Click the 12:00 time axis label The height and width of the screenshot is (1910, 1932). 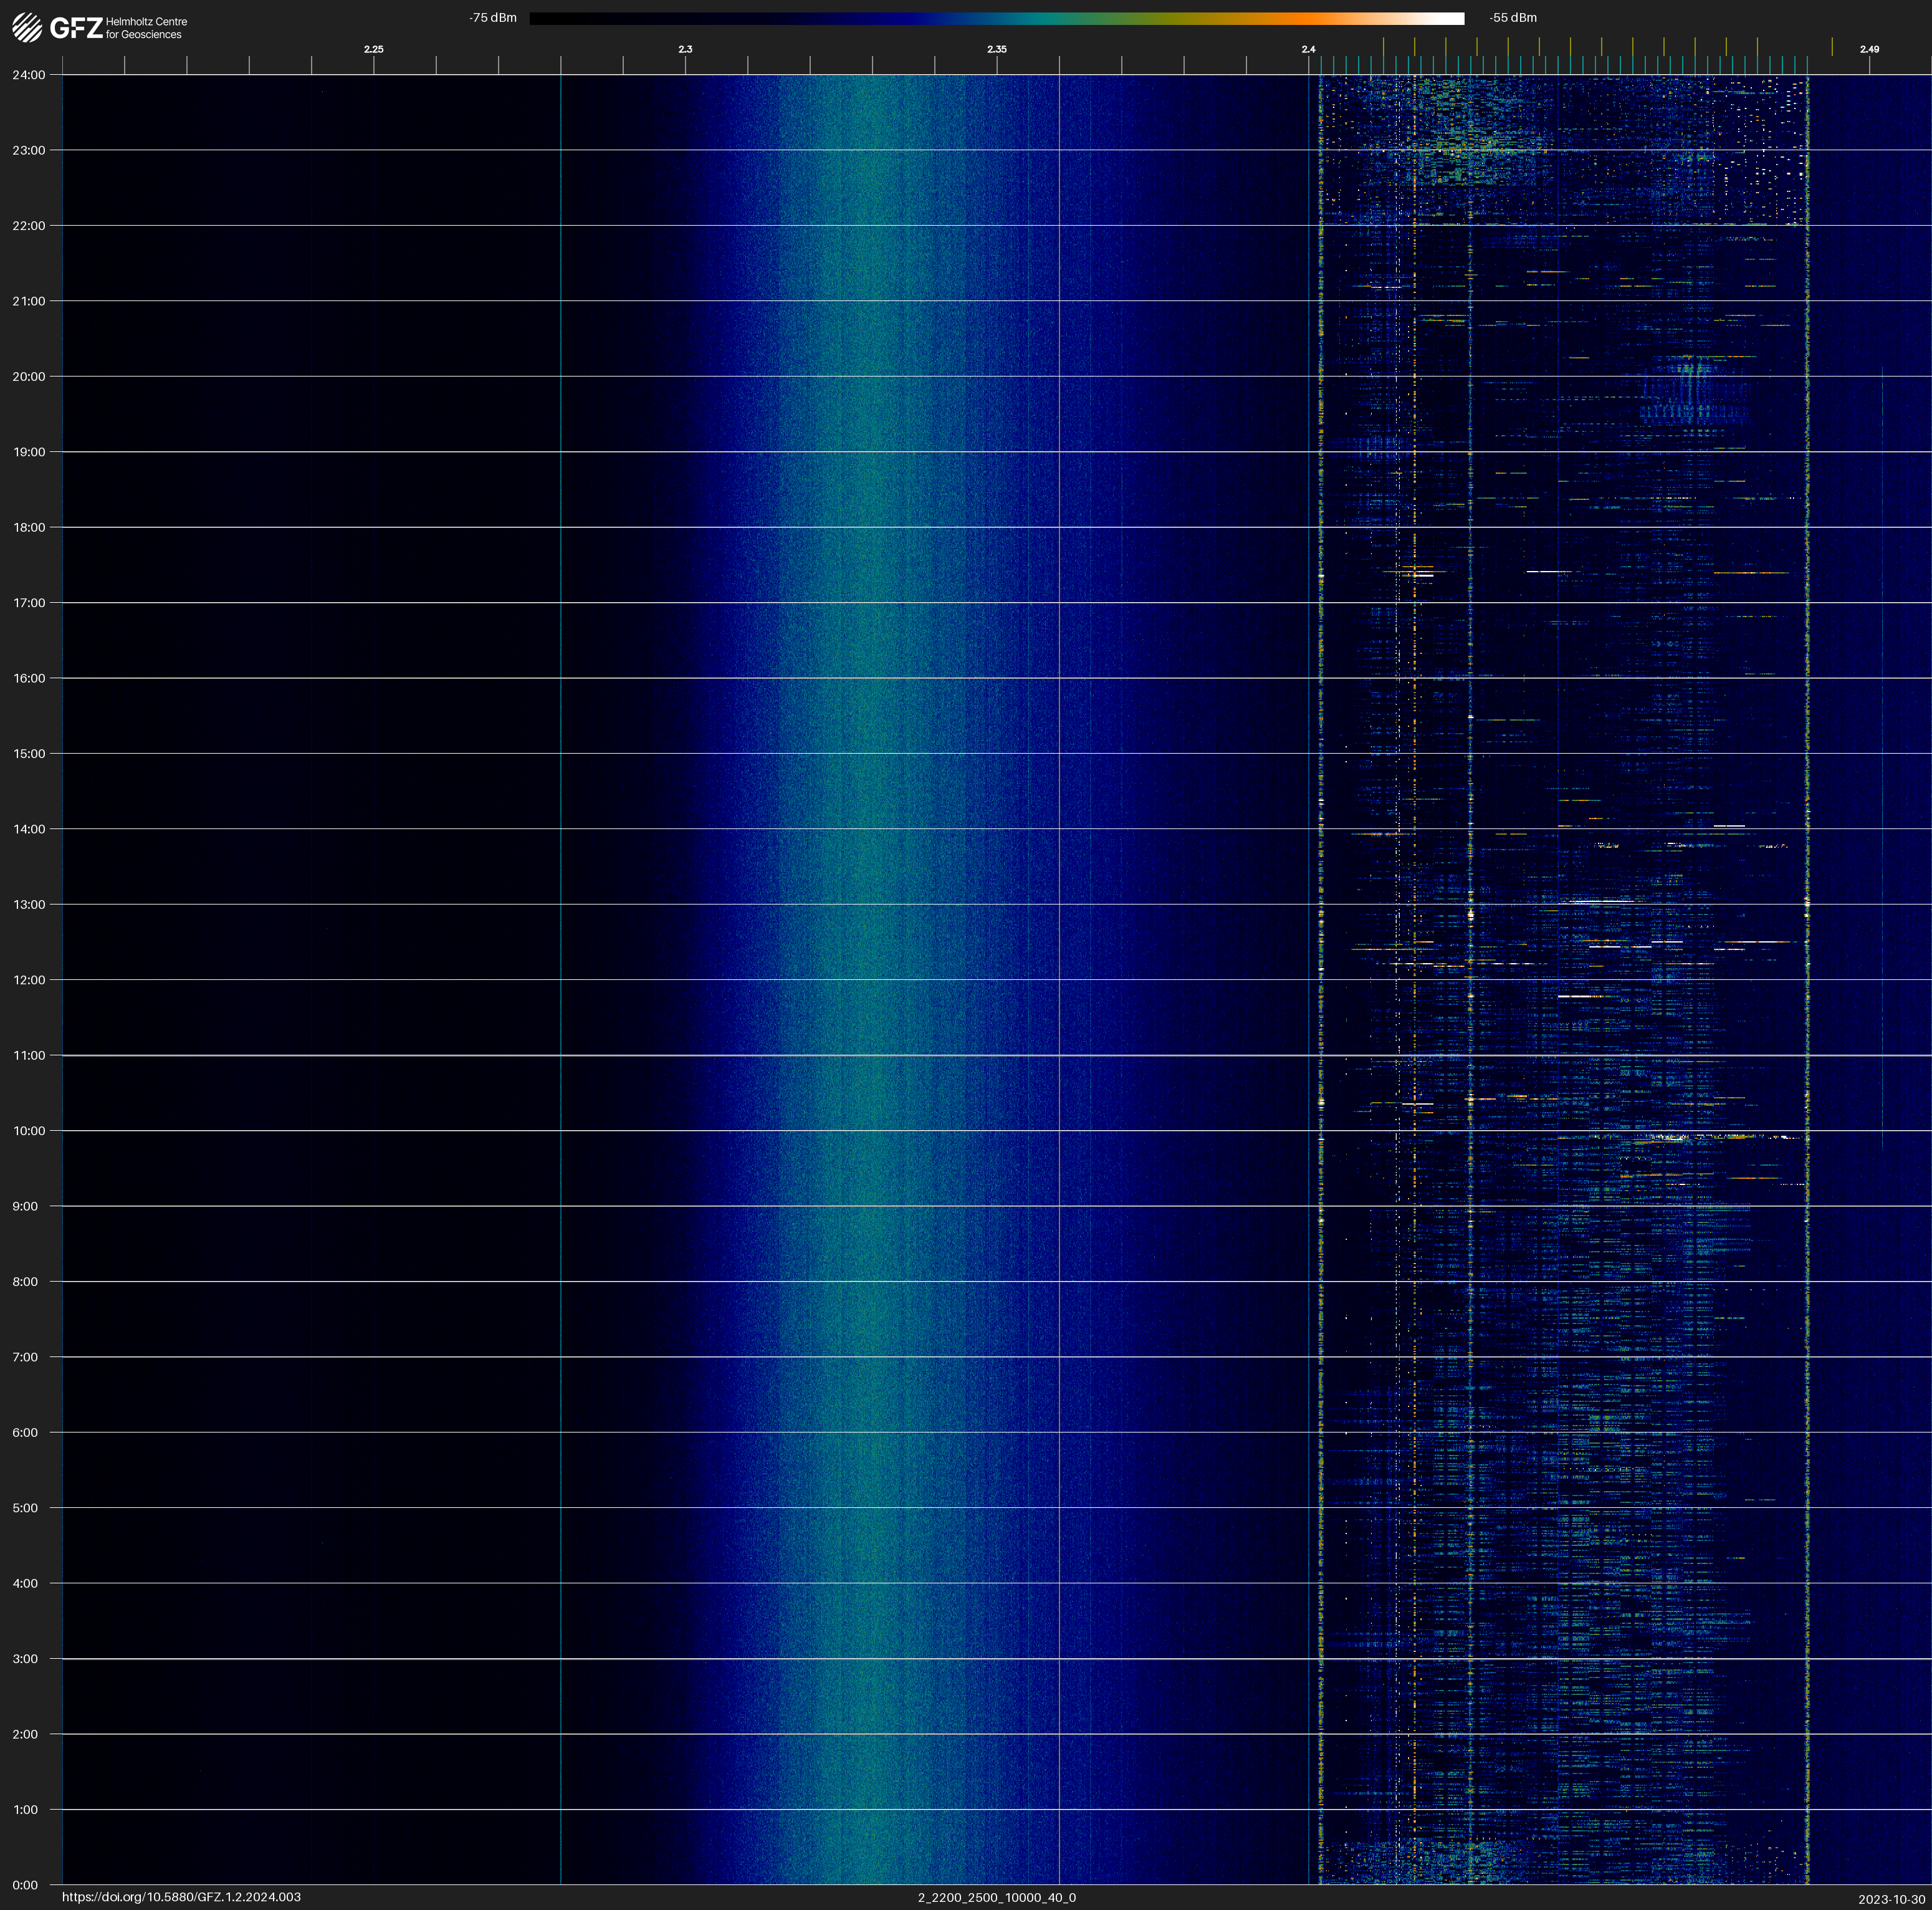(x=29, y=980)
